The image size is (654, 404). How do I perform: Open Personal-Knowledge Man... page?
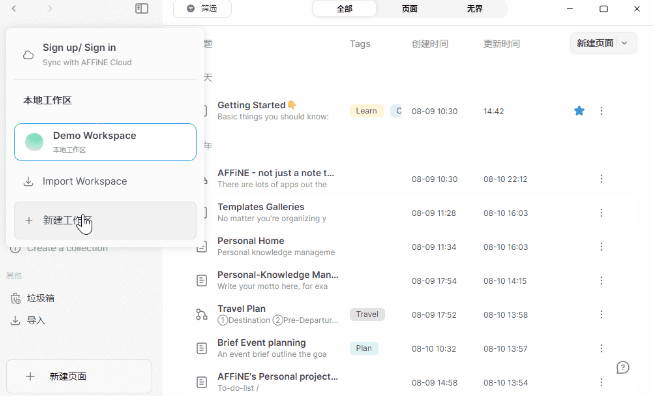278,275
